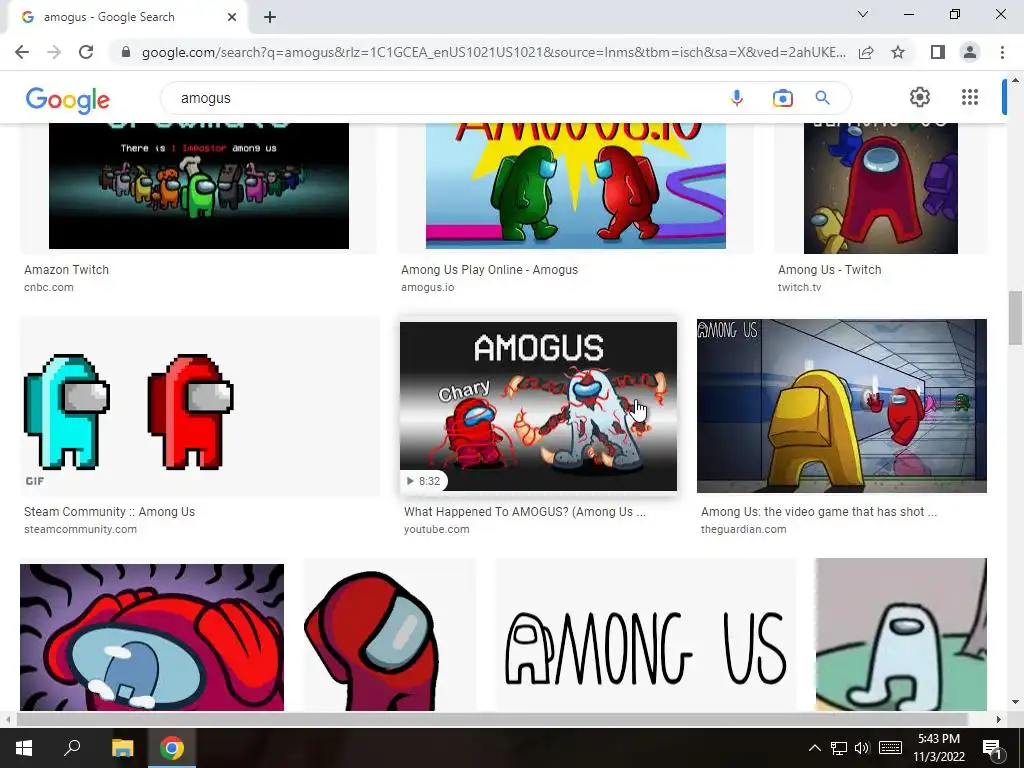Search by voice microphone icon
Image resolution: width=1024 pixels, height=768 pixels.
(x=737, y=98)
